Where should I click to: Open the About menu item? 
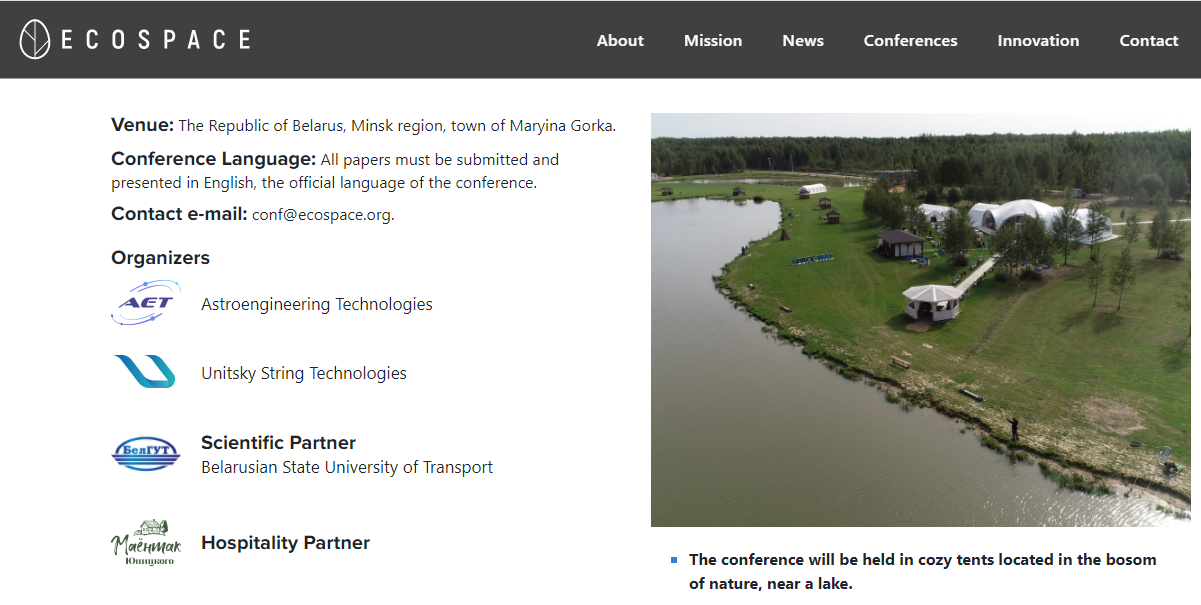click(x=620, y=41)
